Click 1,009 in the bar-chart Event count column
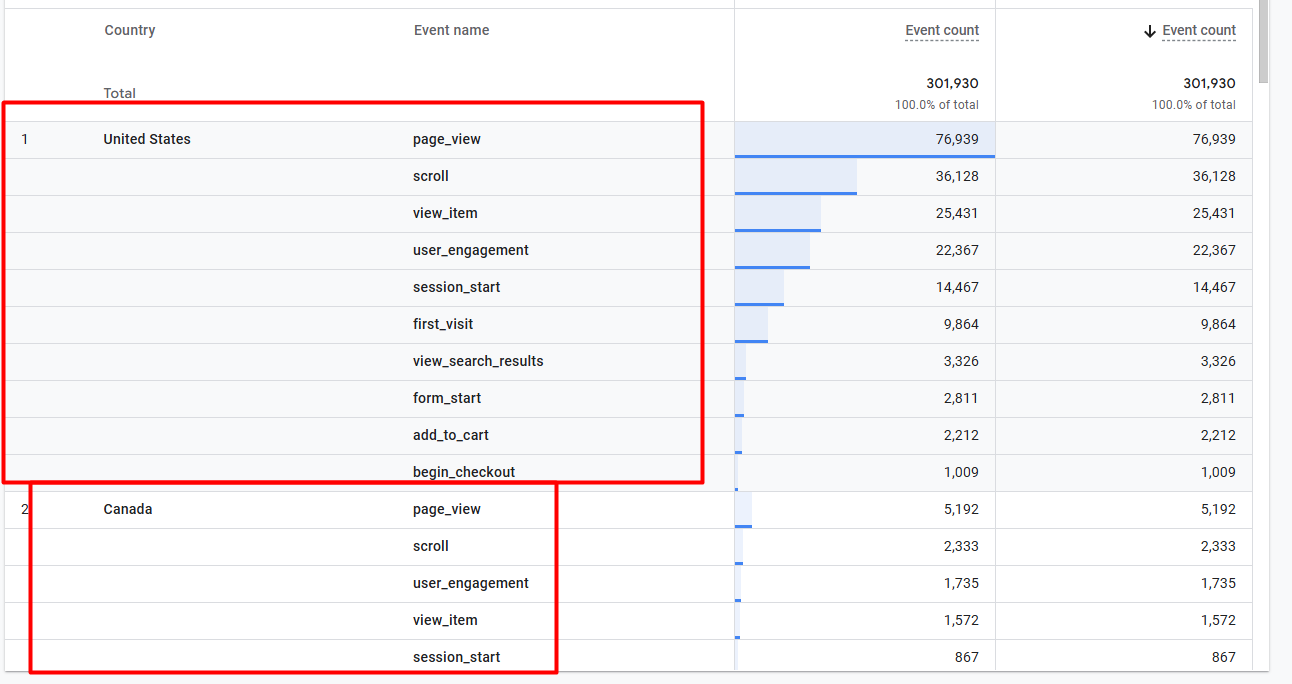This screenshot has width=1292, height=684. click(961, 472)
